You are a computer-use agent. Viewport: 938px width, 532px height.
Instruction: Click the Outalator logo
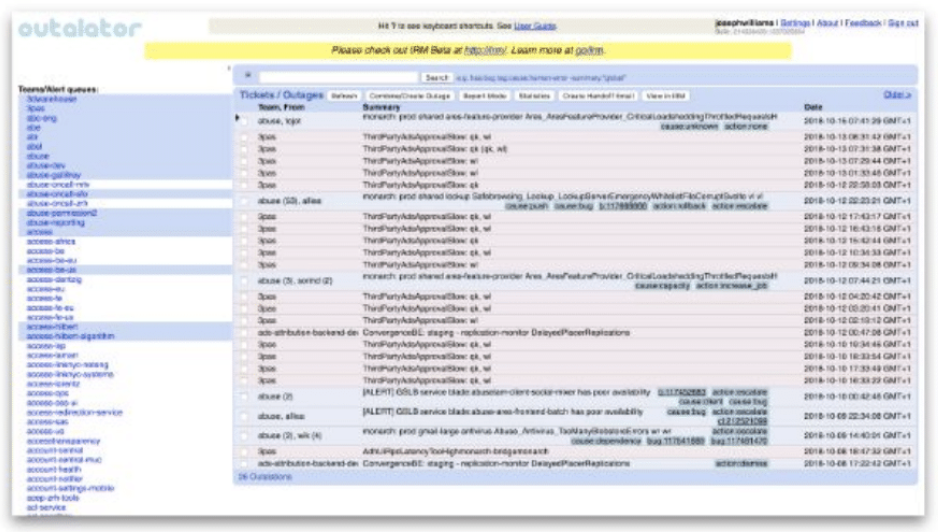(80, 29)
